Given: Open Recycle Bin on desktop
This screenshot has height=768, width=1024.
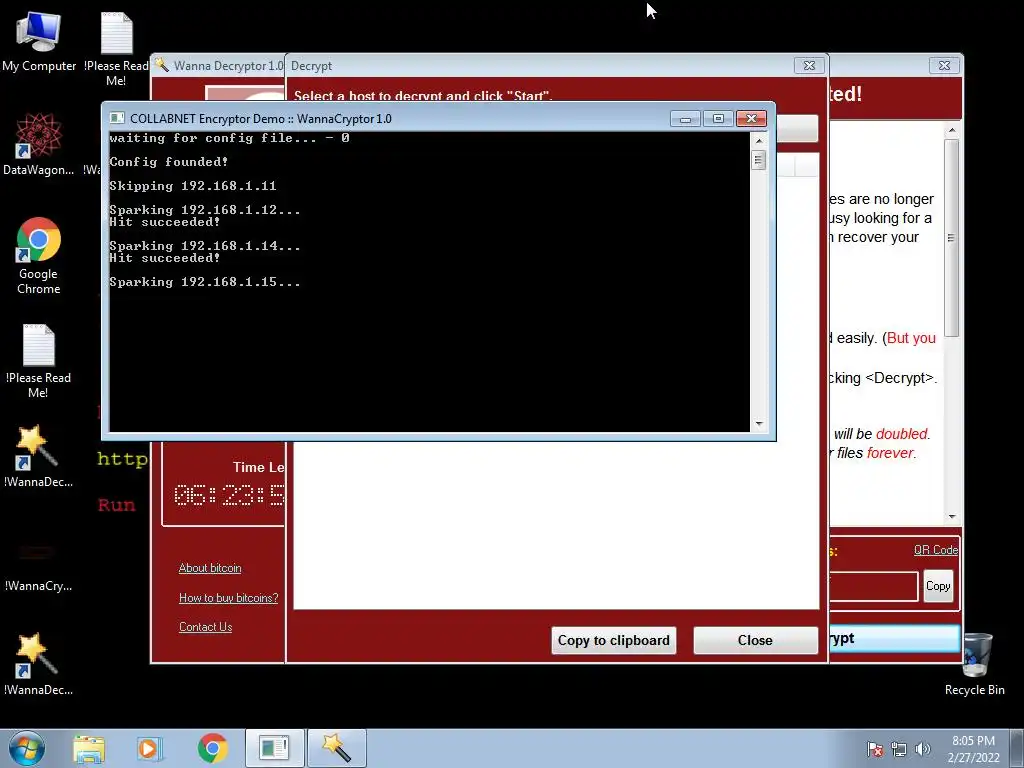Looking at the screenshot, I should (974, 664).
